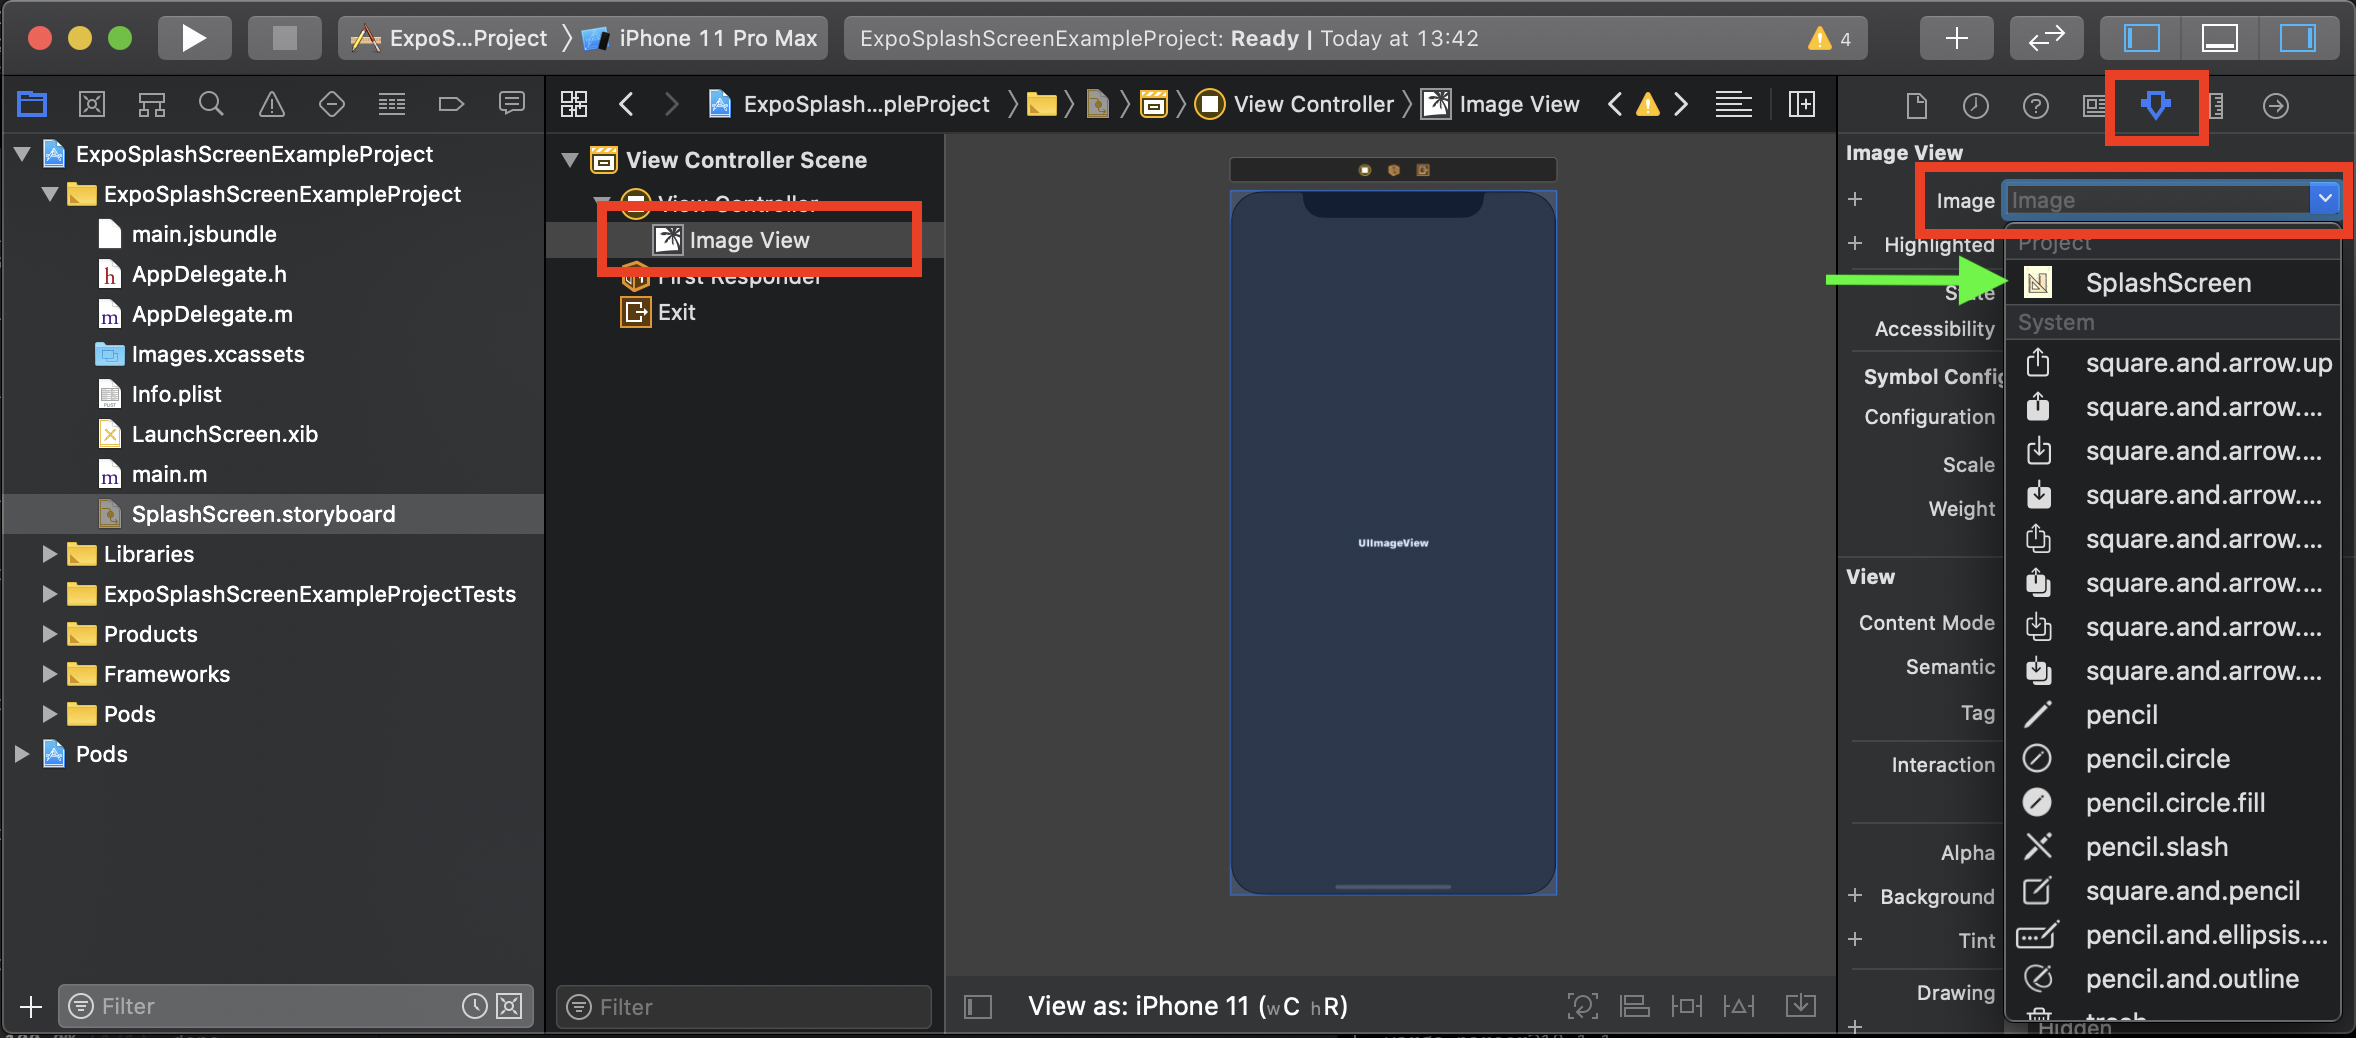Select the iPhone 11 Pro Max destination
The image size is (2356, 1038).
coord(702,38)
